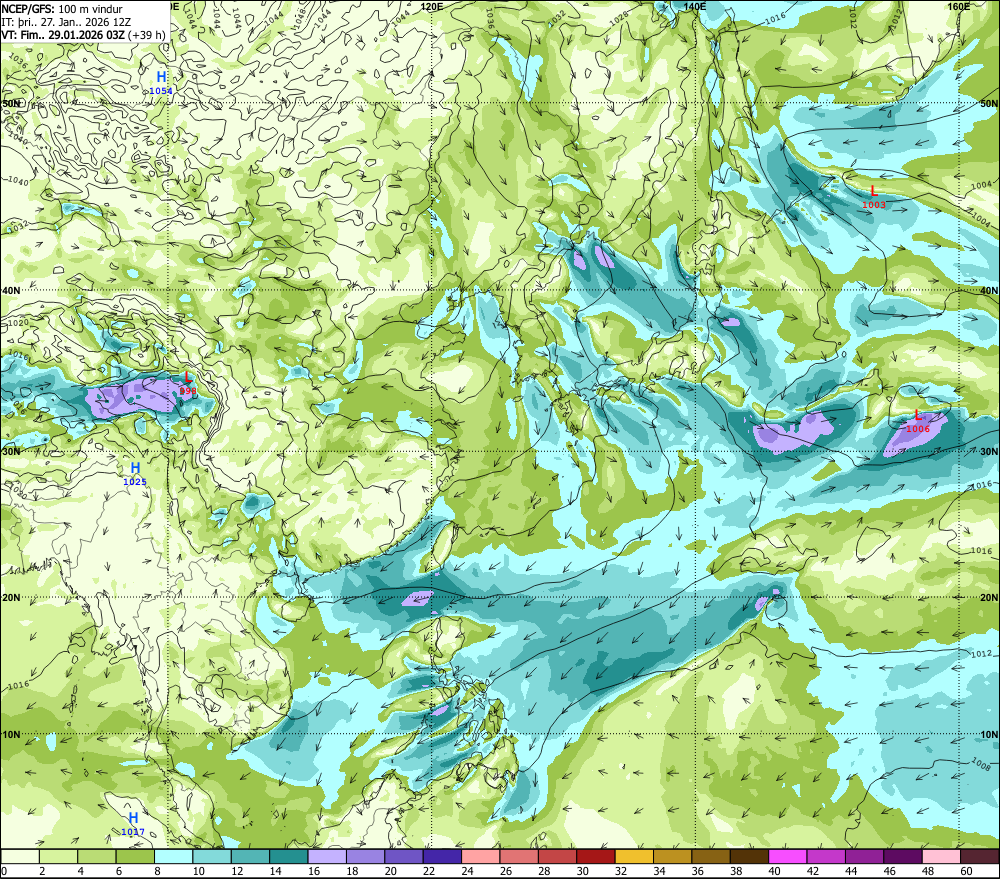Viewport: 1000px width, 879px height.
Task: Click the legend value label 24
Action: (467, 871)
